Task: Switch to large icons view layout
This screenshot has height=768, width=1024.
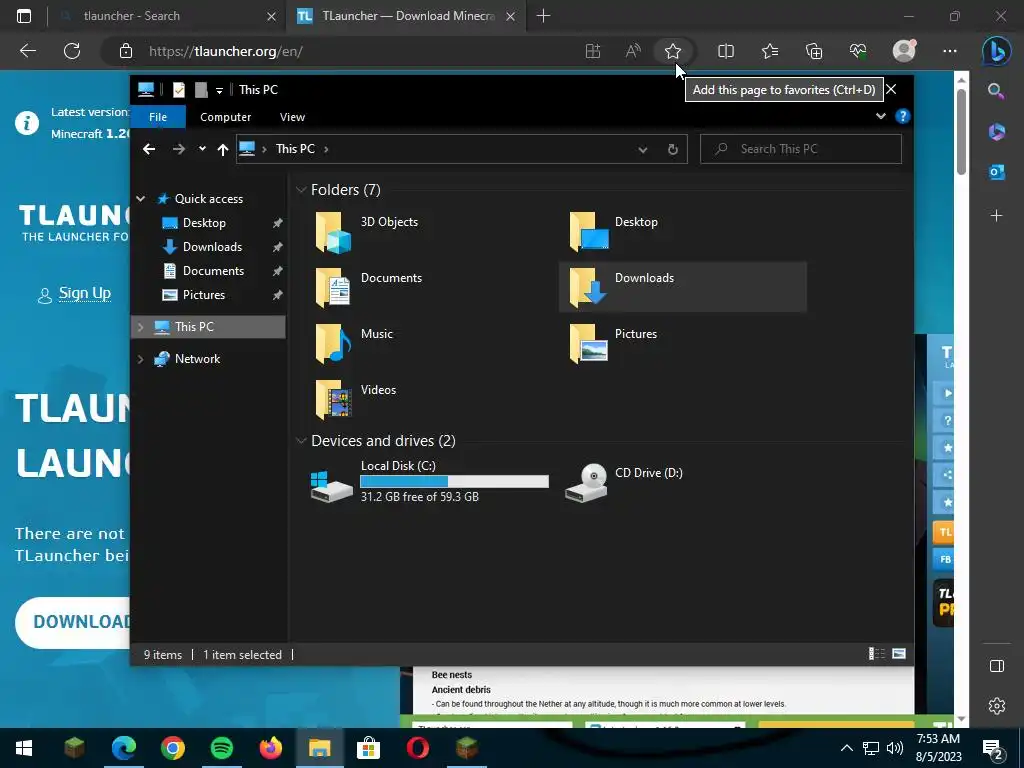Action: pos(899,654)
